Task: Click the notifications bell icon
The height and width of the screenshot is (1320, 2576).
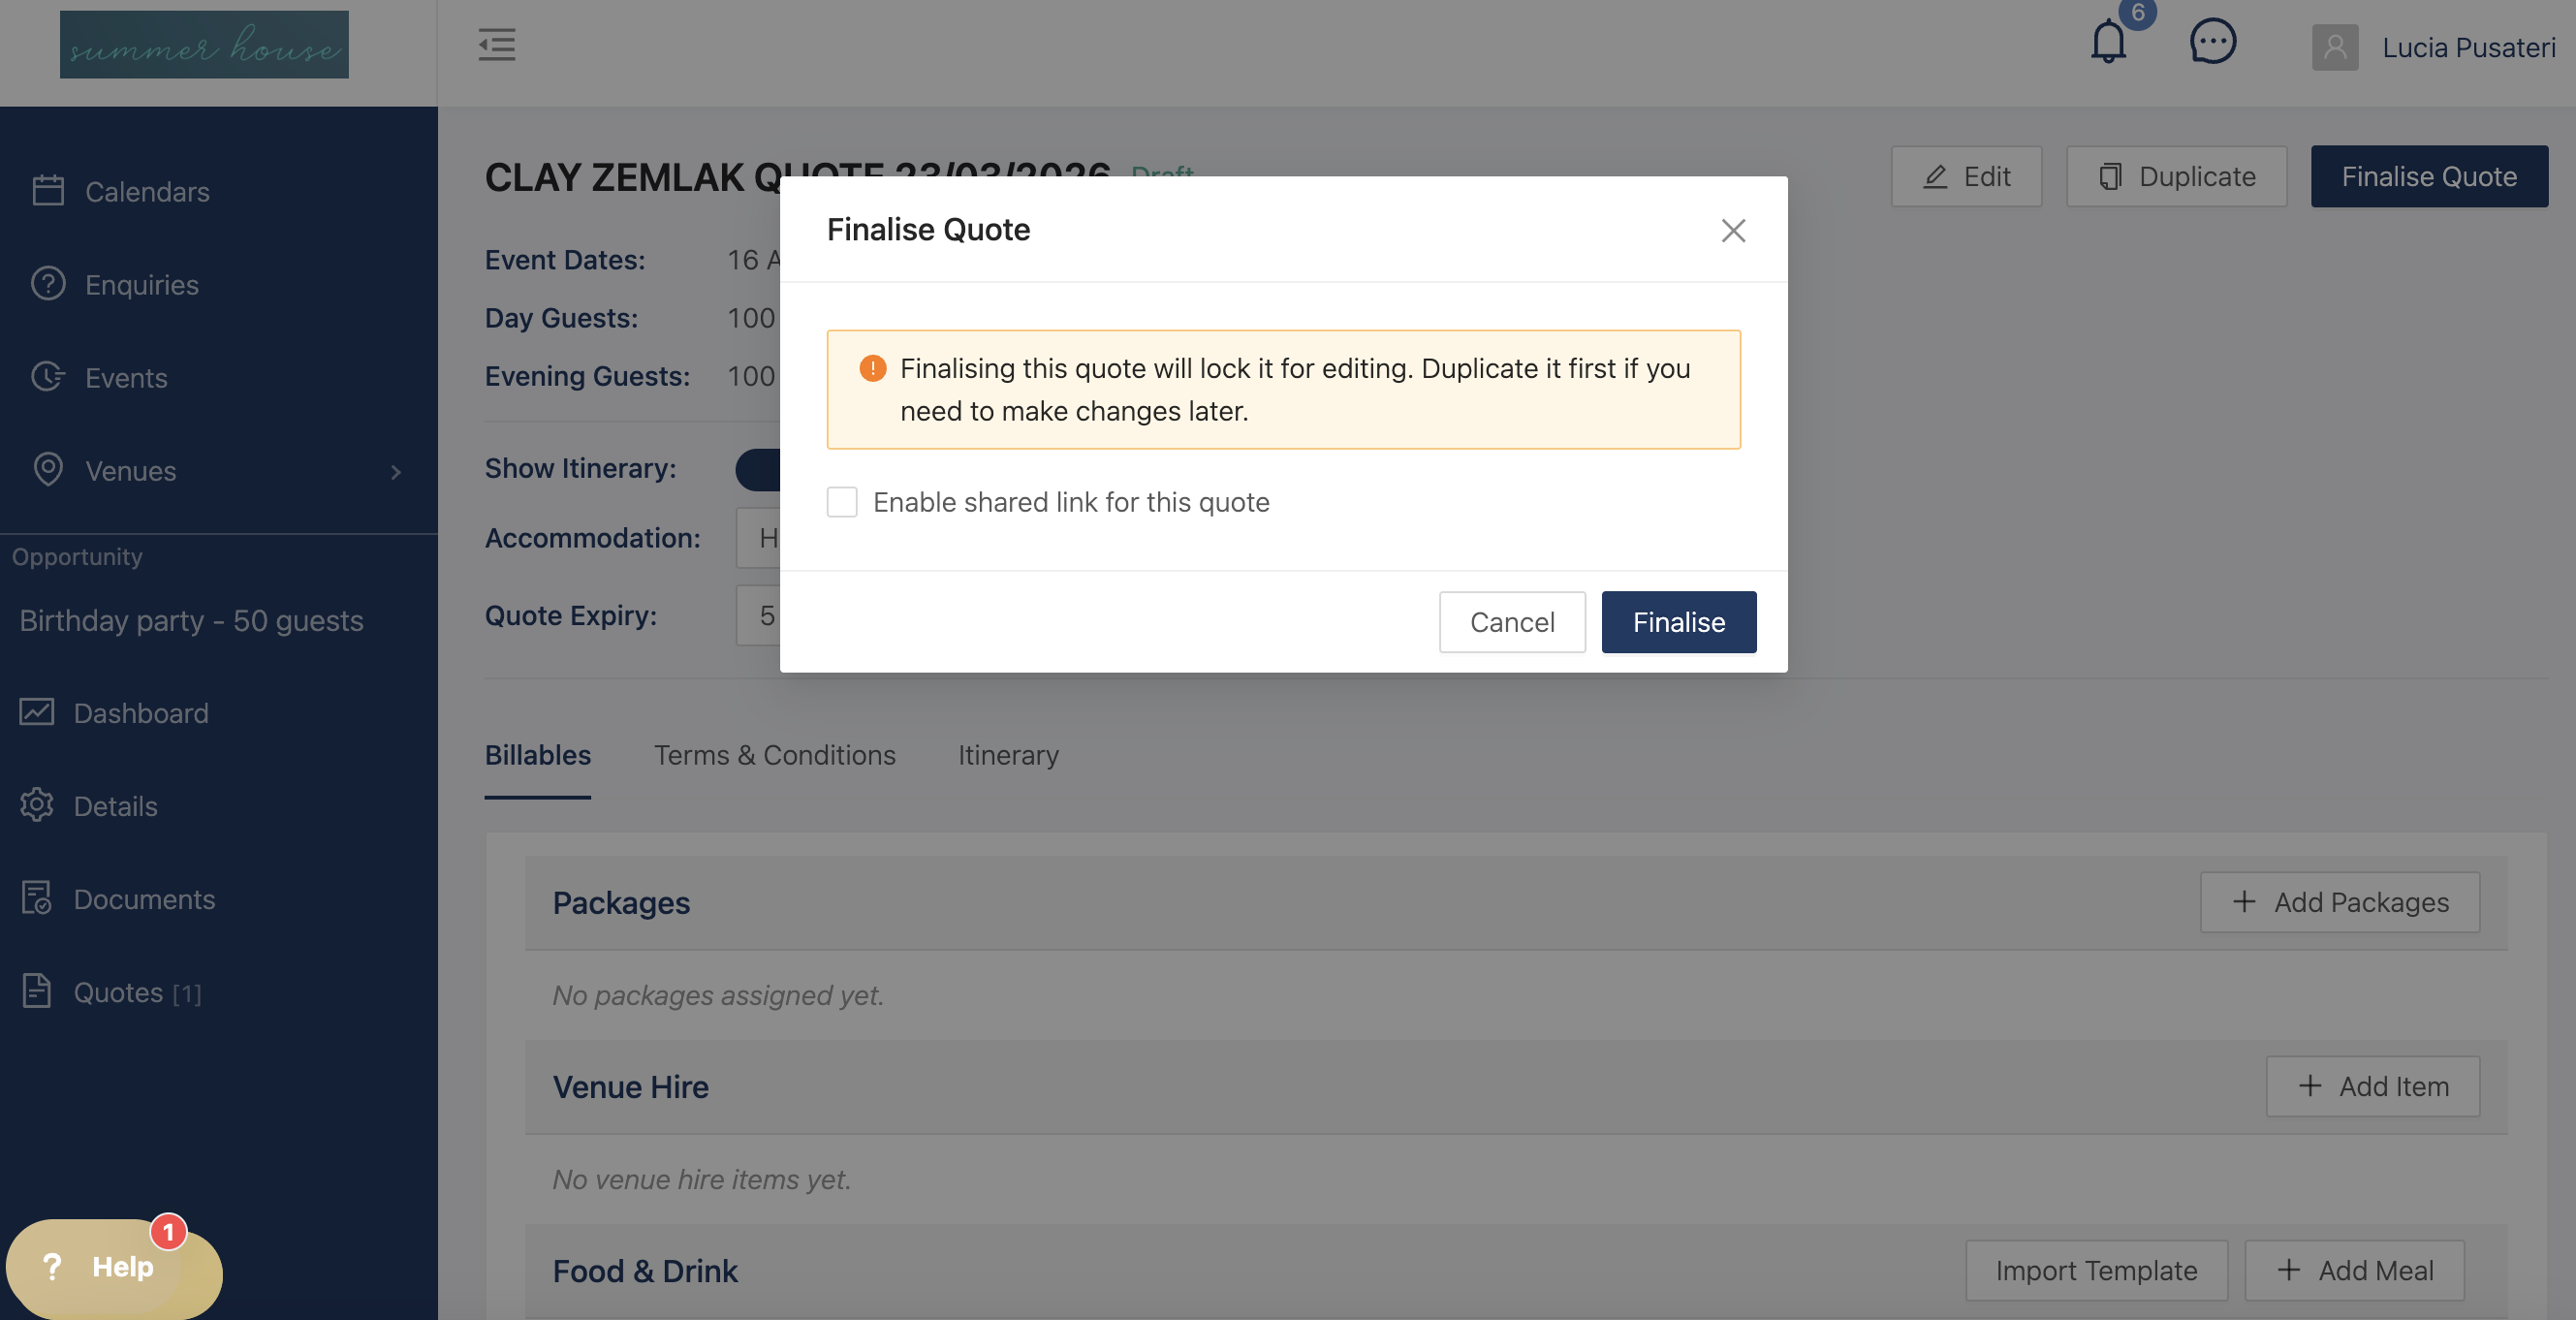Action: pyautogui.click(x=2108, y=44)
